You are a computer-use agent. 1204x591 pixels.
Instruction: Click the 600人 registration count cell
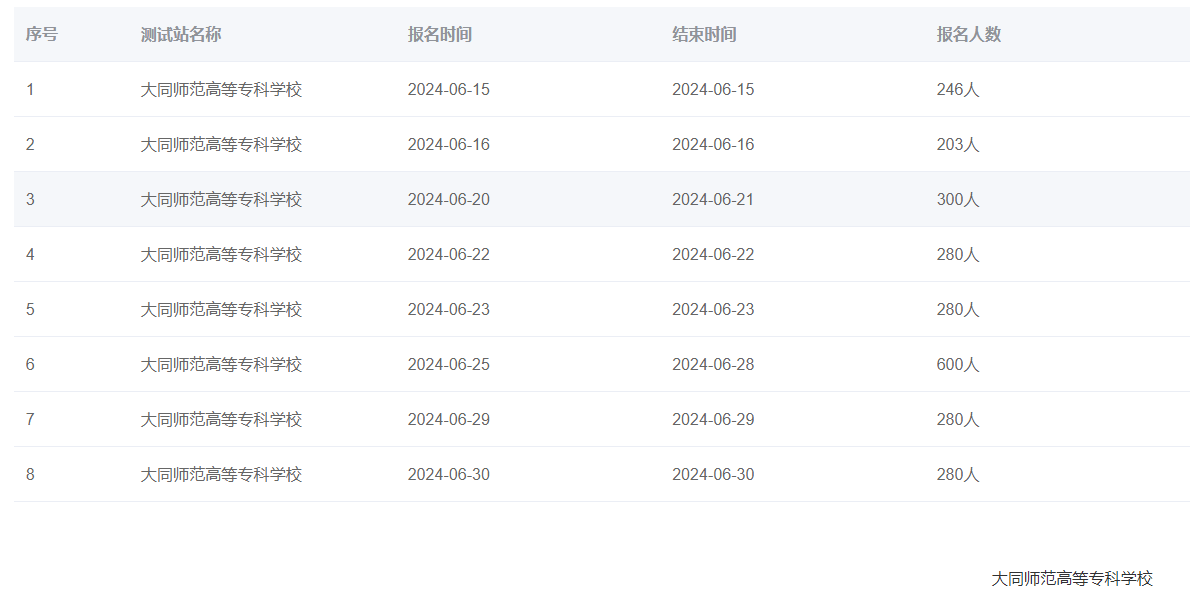click(958, 364)
